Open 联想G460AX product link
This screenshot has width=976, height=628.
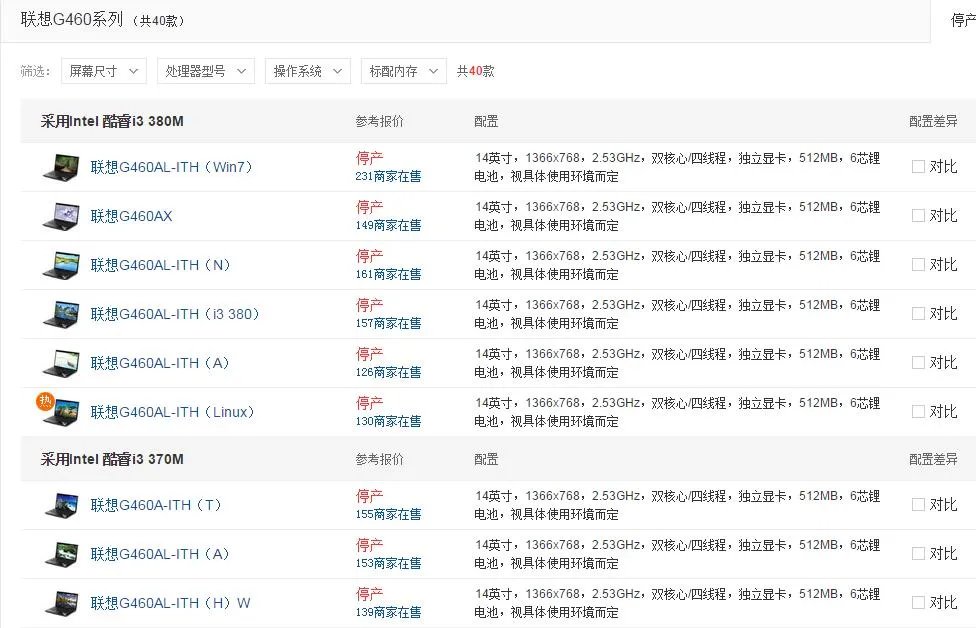[x=131, y=216]
